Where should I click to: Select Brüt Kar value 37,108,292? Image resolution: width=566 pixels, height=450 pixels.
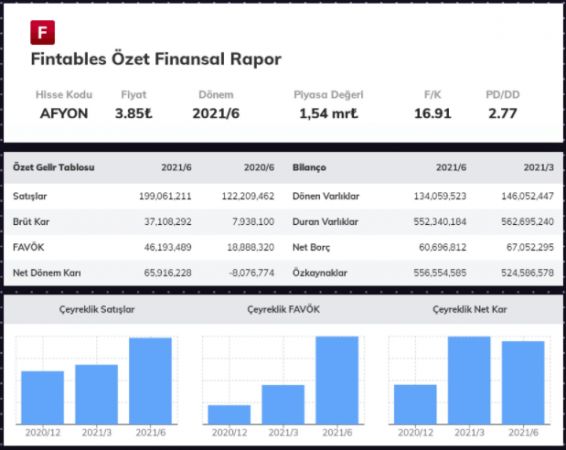tap(168, 222)
